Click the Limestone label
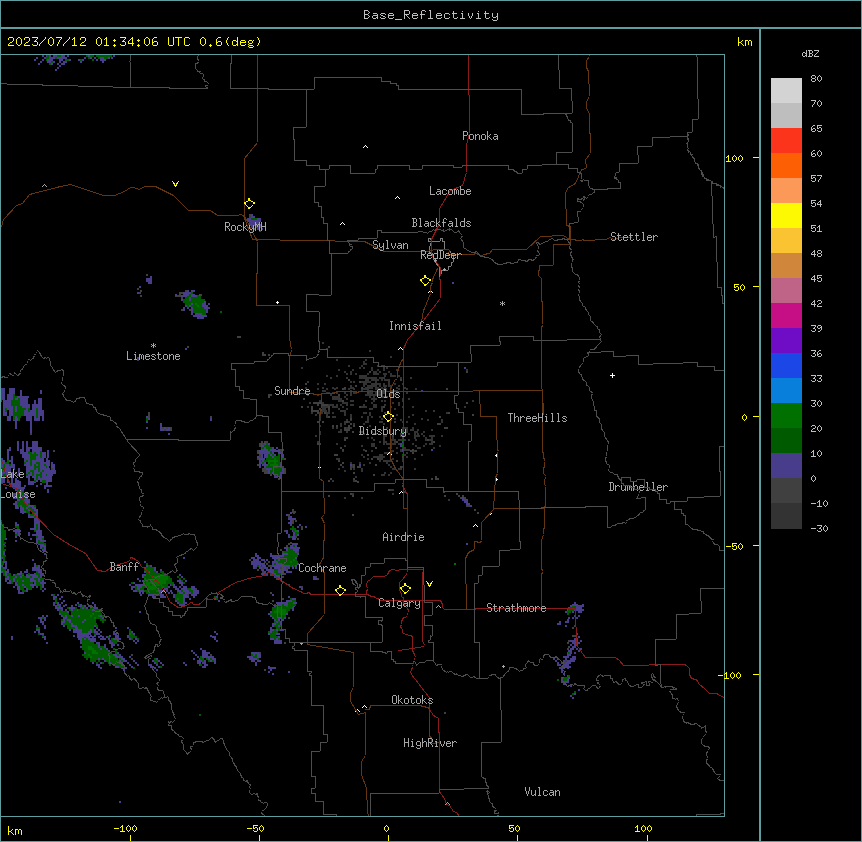This screenshot has height=842, width=862. pos(153,356)
